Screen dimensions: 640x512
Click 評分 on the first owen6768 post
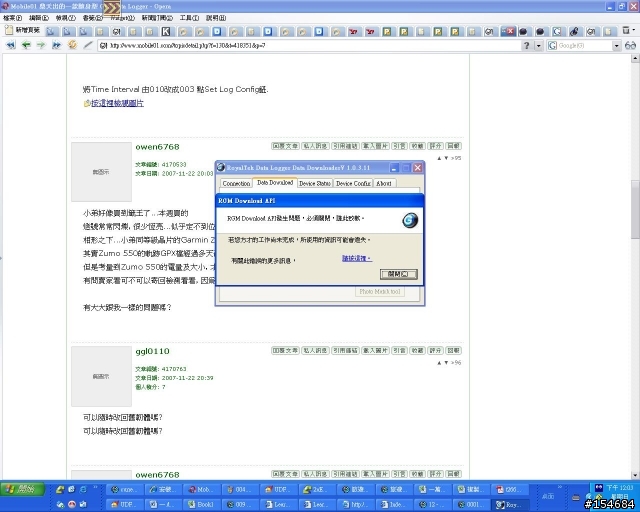pos(436,146)
